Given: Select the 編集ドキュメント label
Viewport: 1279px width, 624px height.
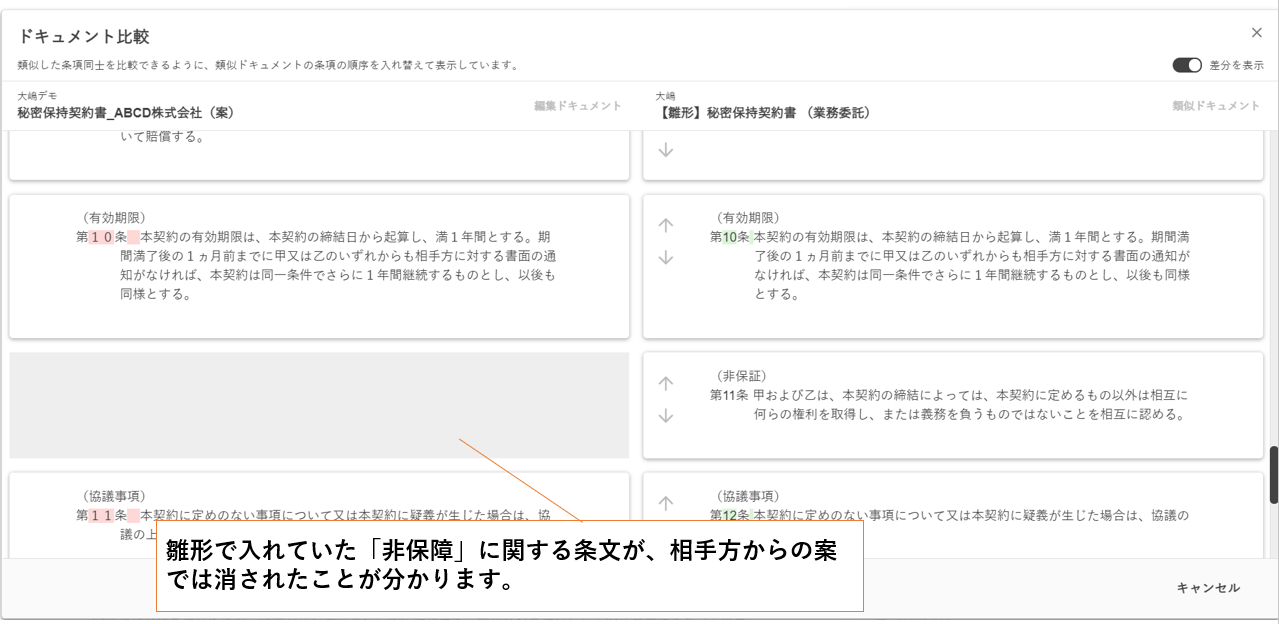Looking at the screenshot, I should 577,106.
